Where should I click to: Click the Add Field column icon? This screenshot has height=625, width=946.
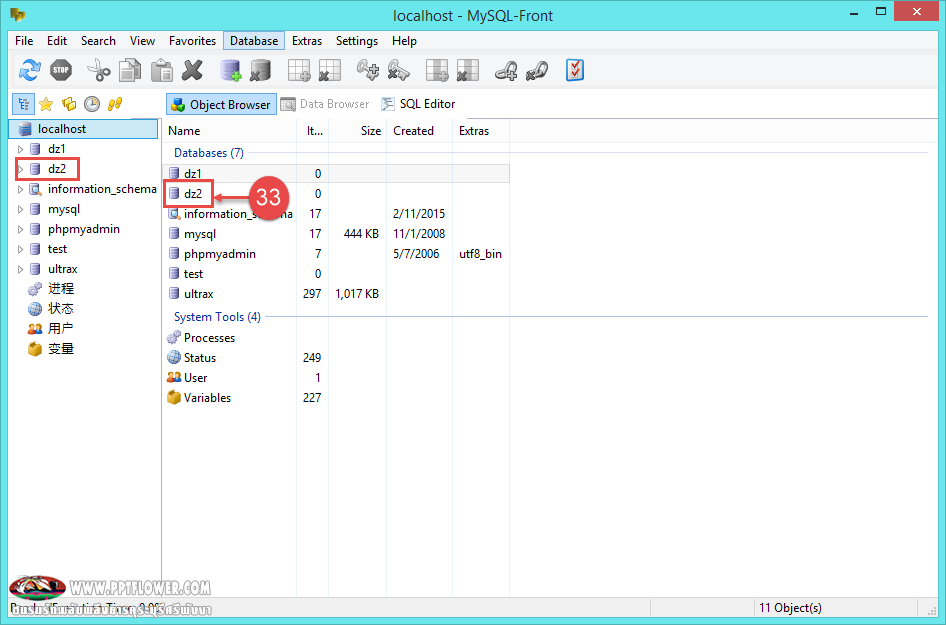[x=437, y=71]
